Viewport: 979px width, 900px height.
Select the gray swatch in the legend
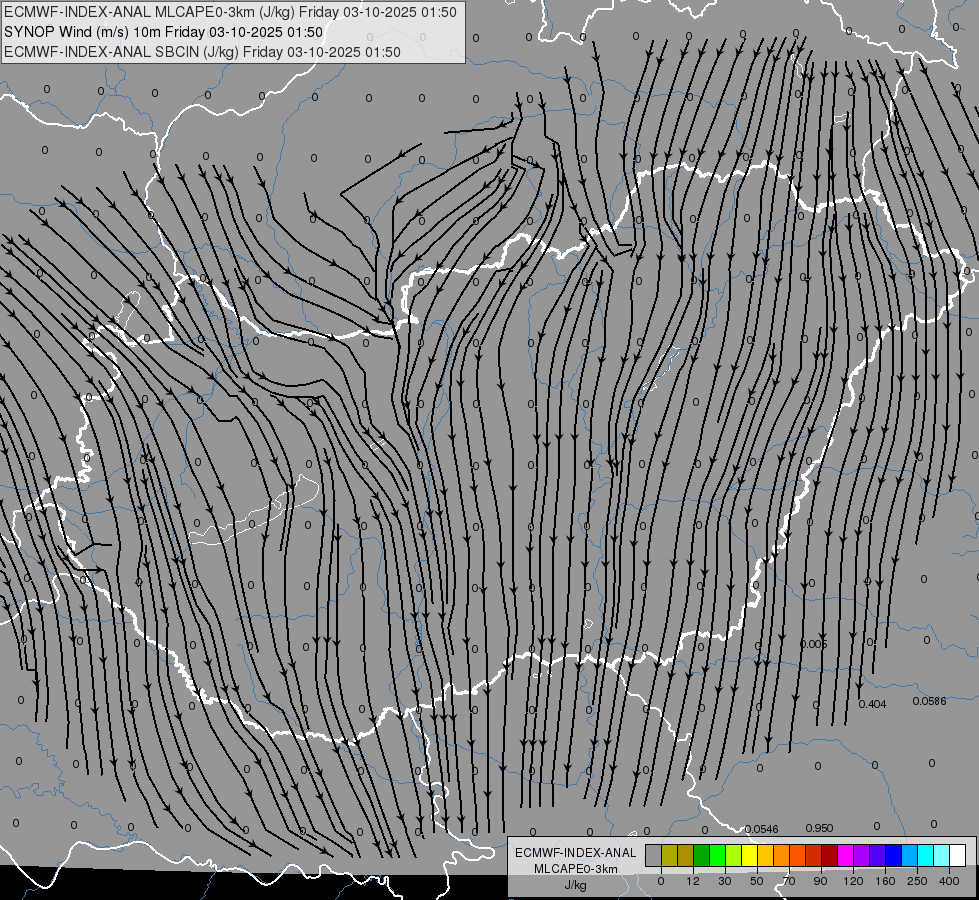653,855
